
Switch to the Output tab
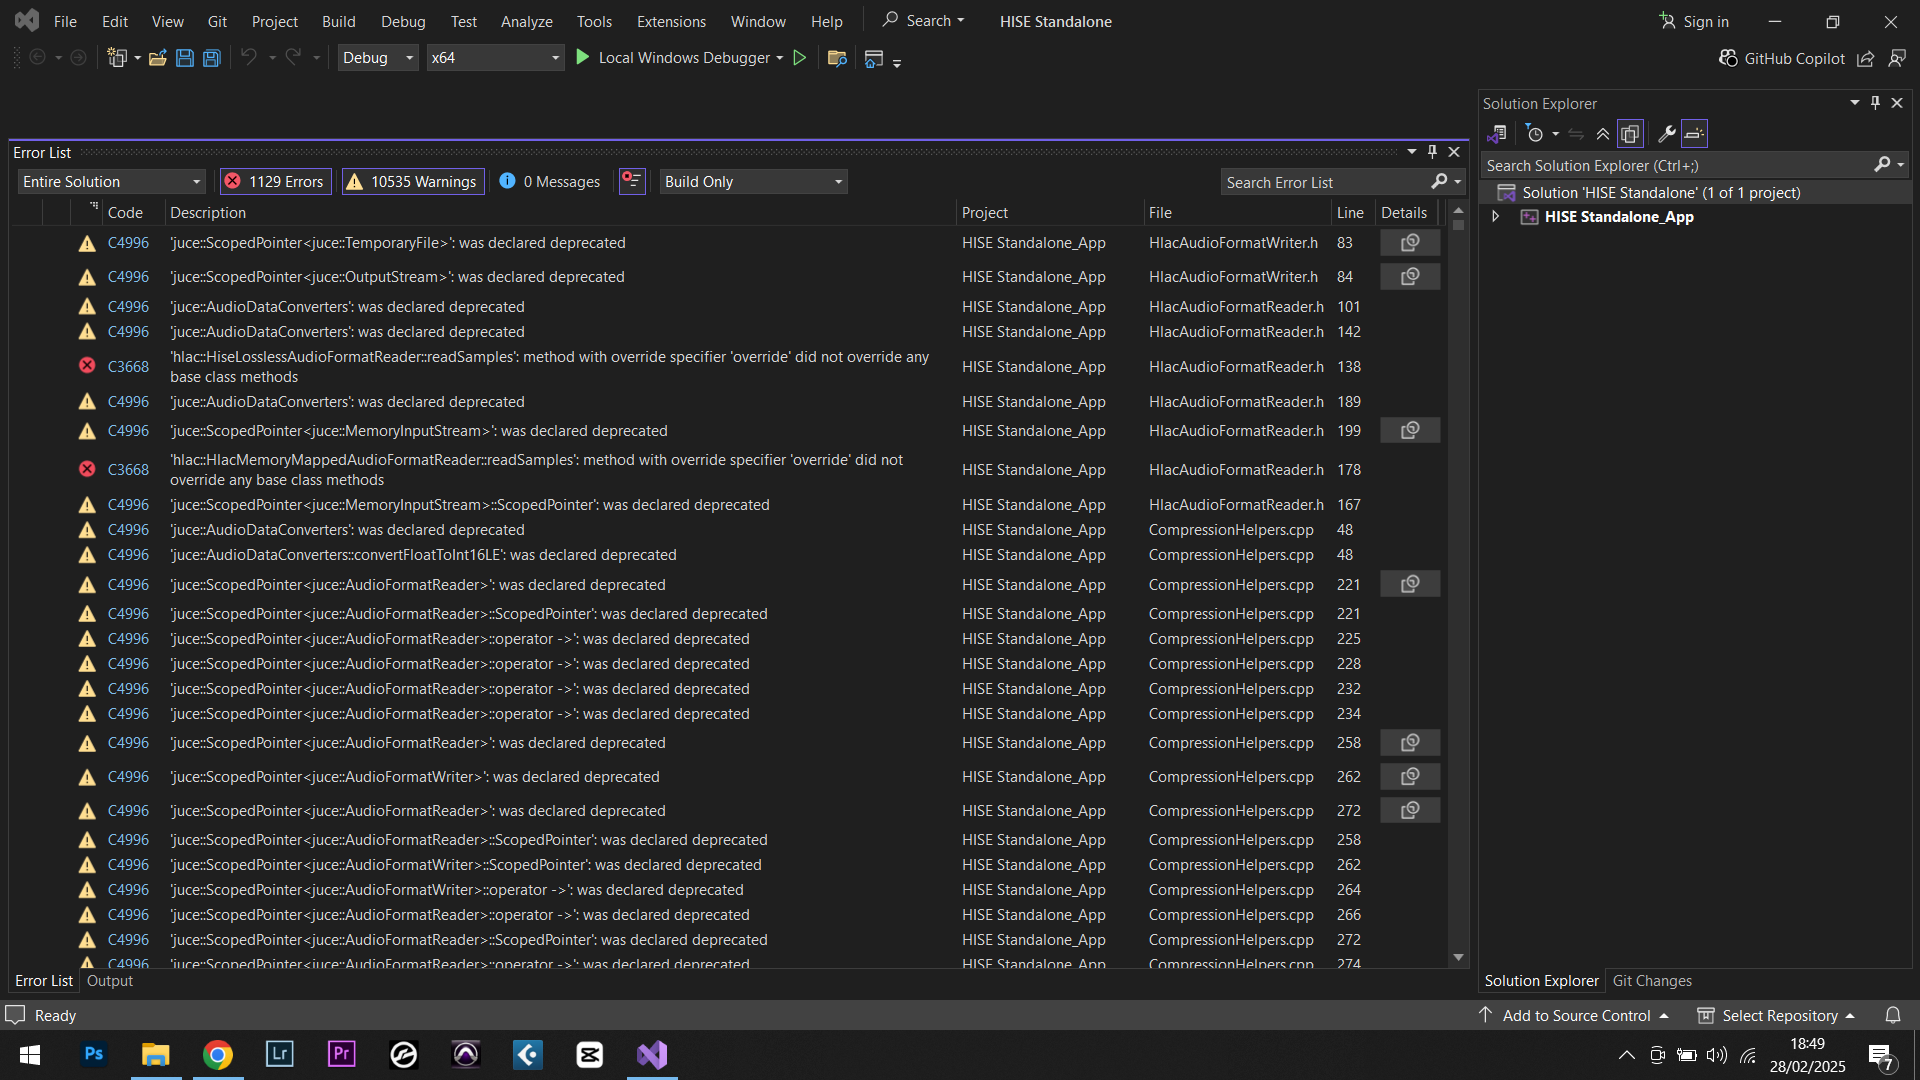click(110, 981)
